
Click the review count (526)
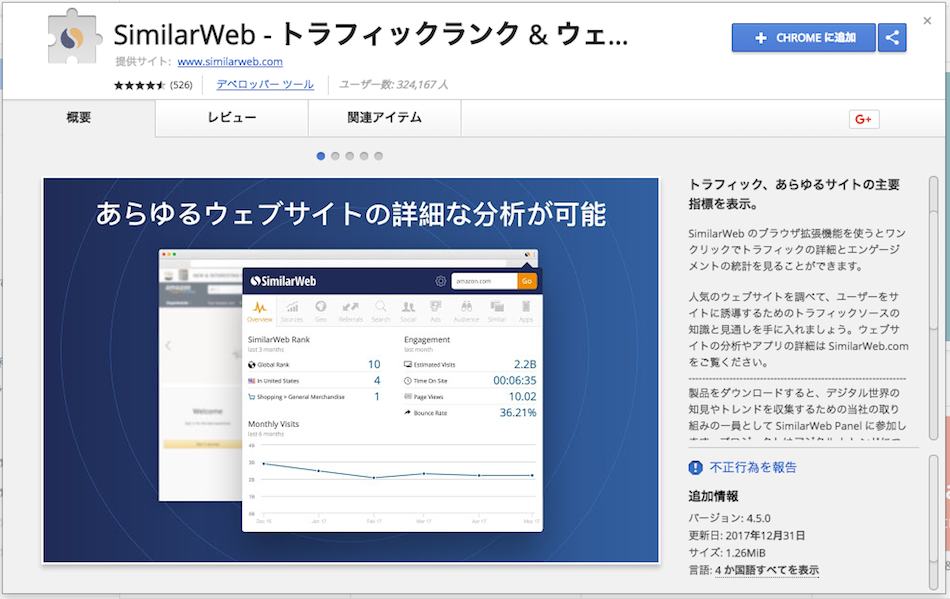(181, 85)
